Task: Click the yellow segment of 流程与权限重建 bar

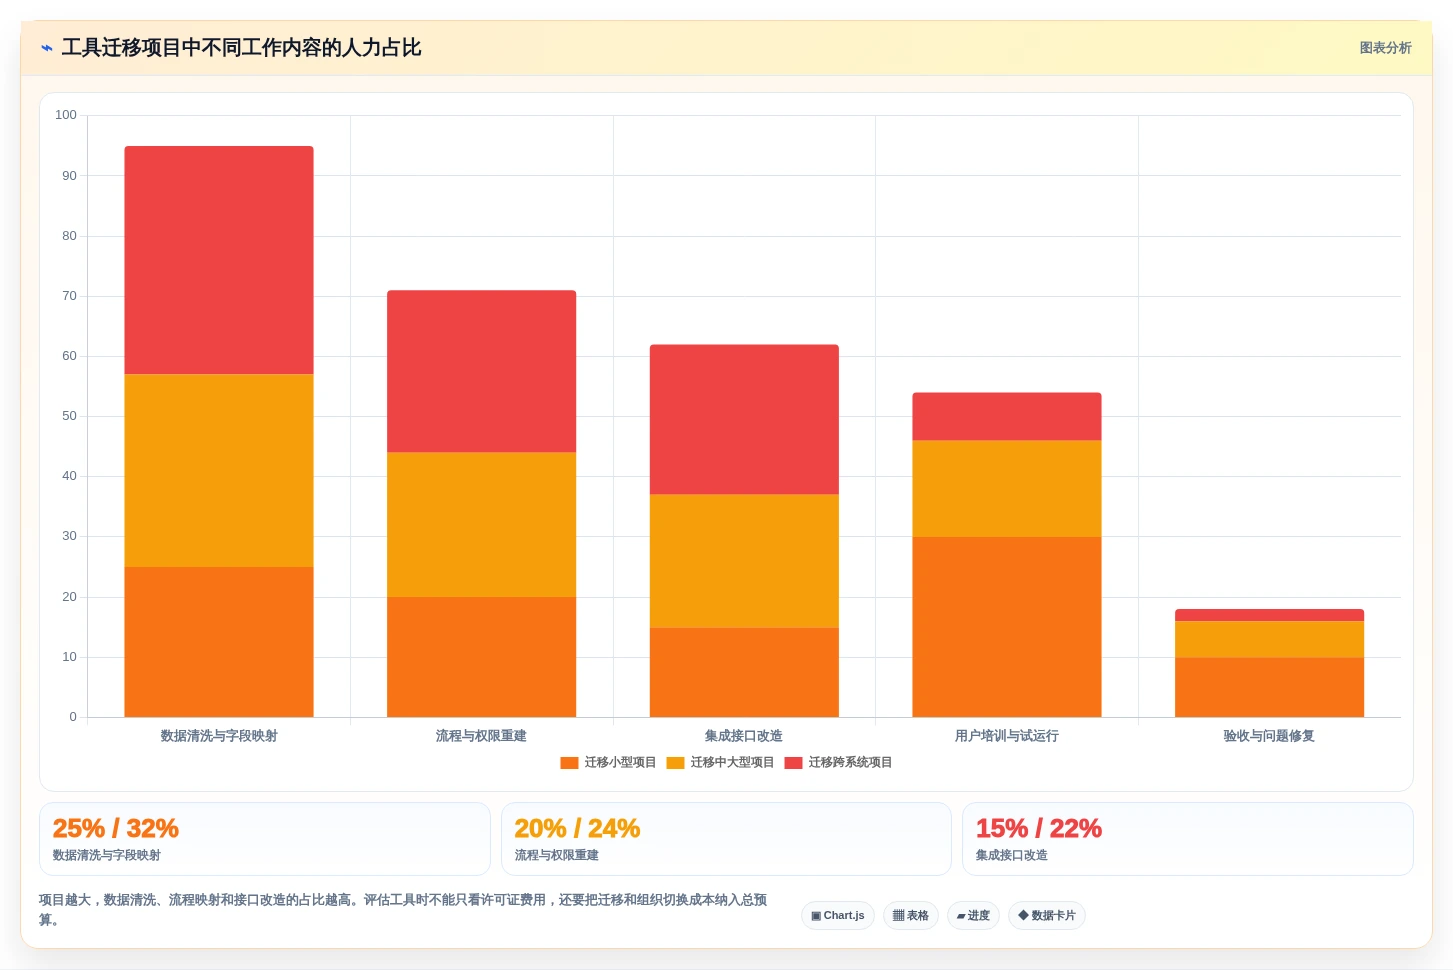Action: (481, 525)
